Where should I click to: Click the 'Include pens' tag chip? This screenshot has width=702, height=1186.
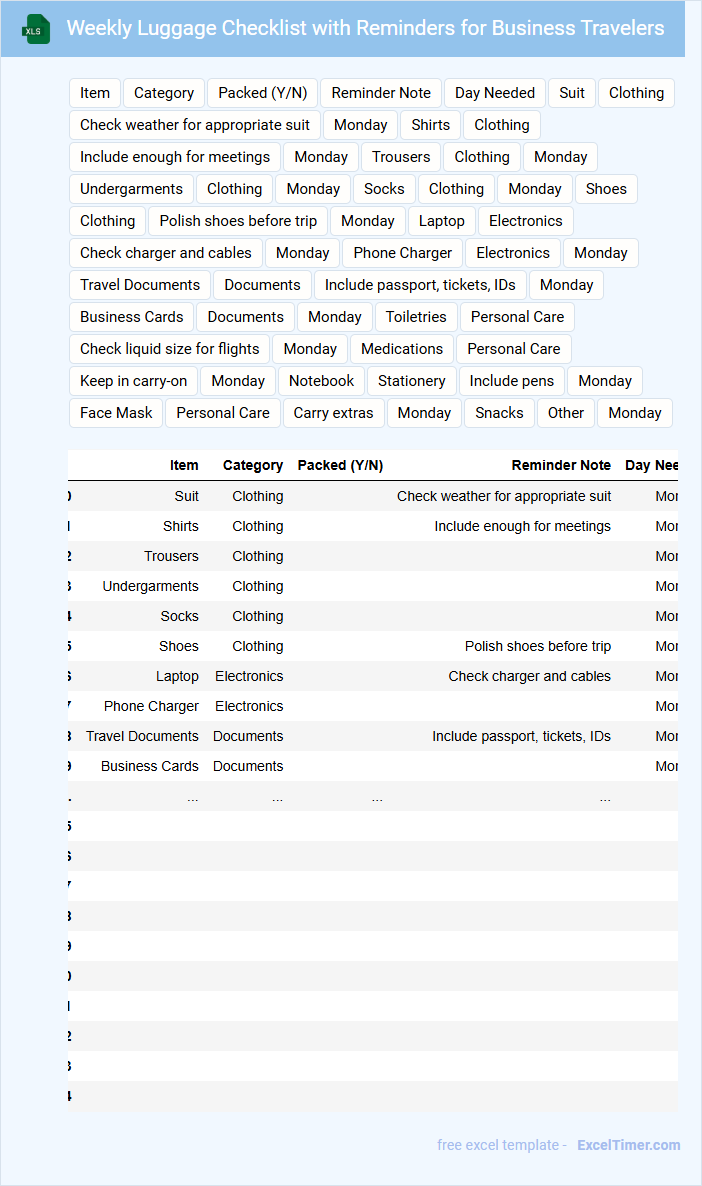pos(511,381)
